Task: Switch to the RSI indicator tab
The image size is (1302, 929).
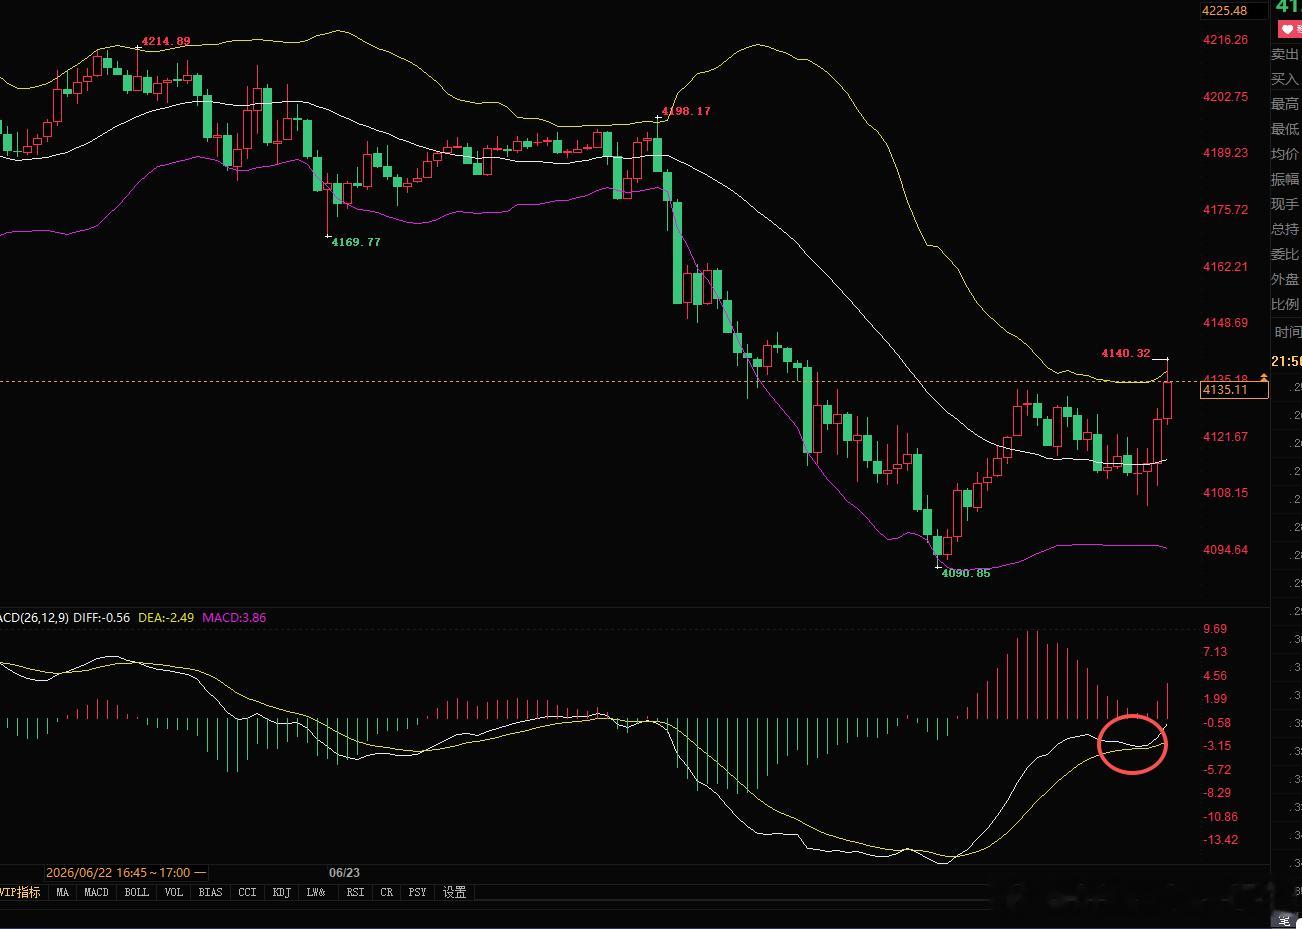Action: click(x=355, y=892)
